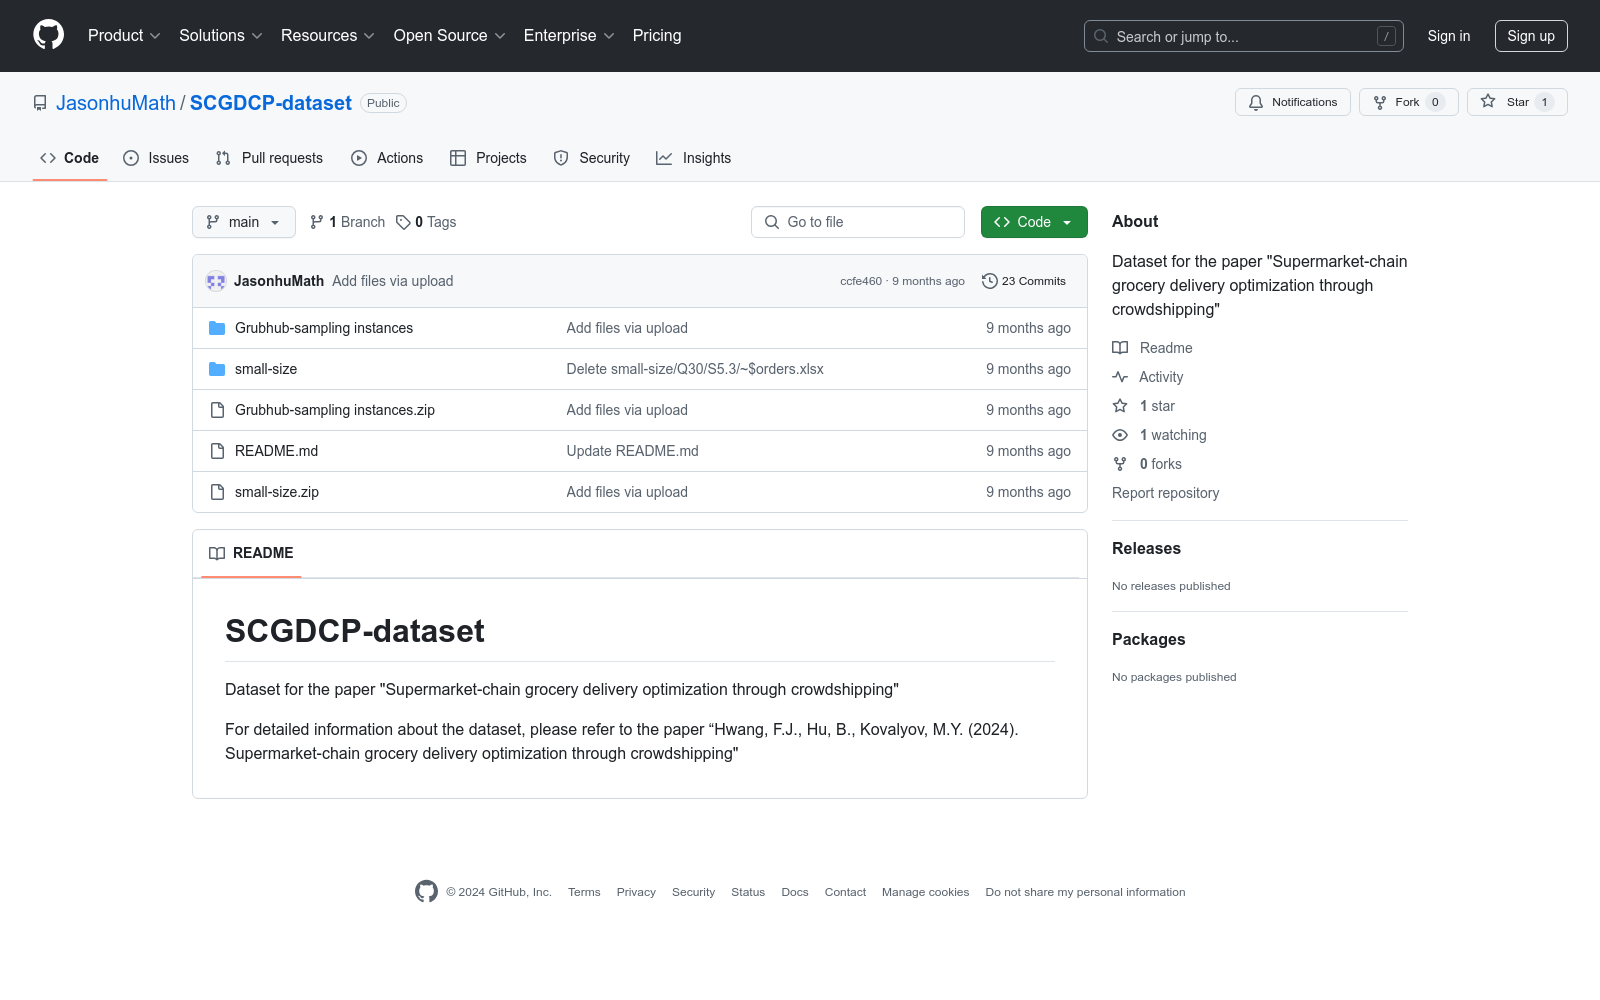
Task: Click the branch icon next to 1 Branch
Action: 317,222
